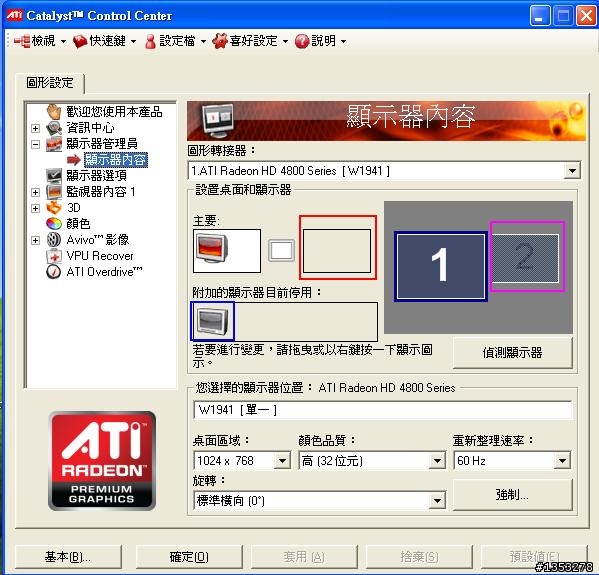Click the 設定檔 person icon

(x=151, y=41)
